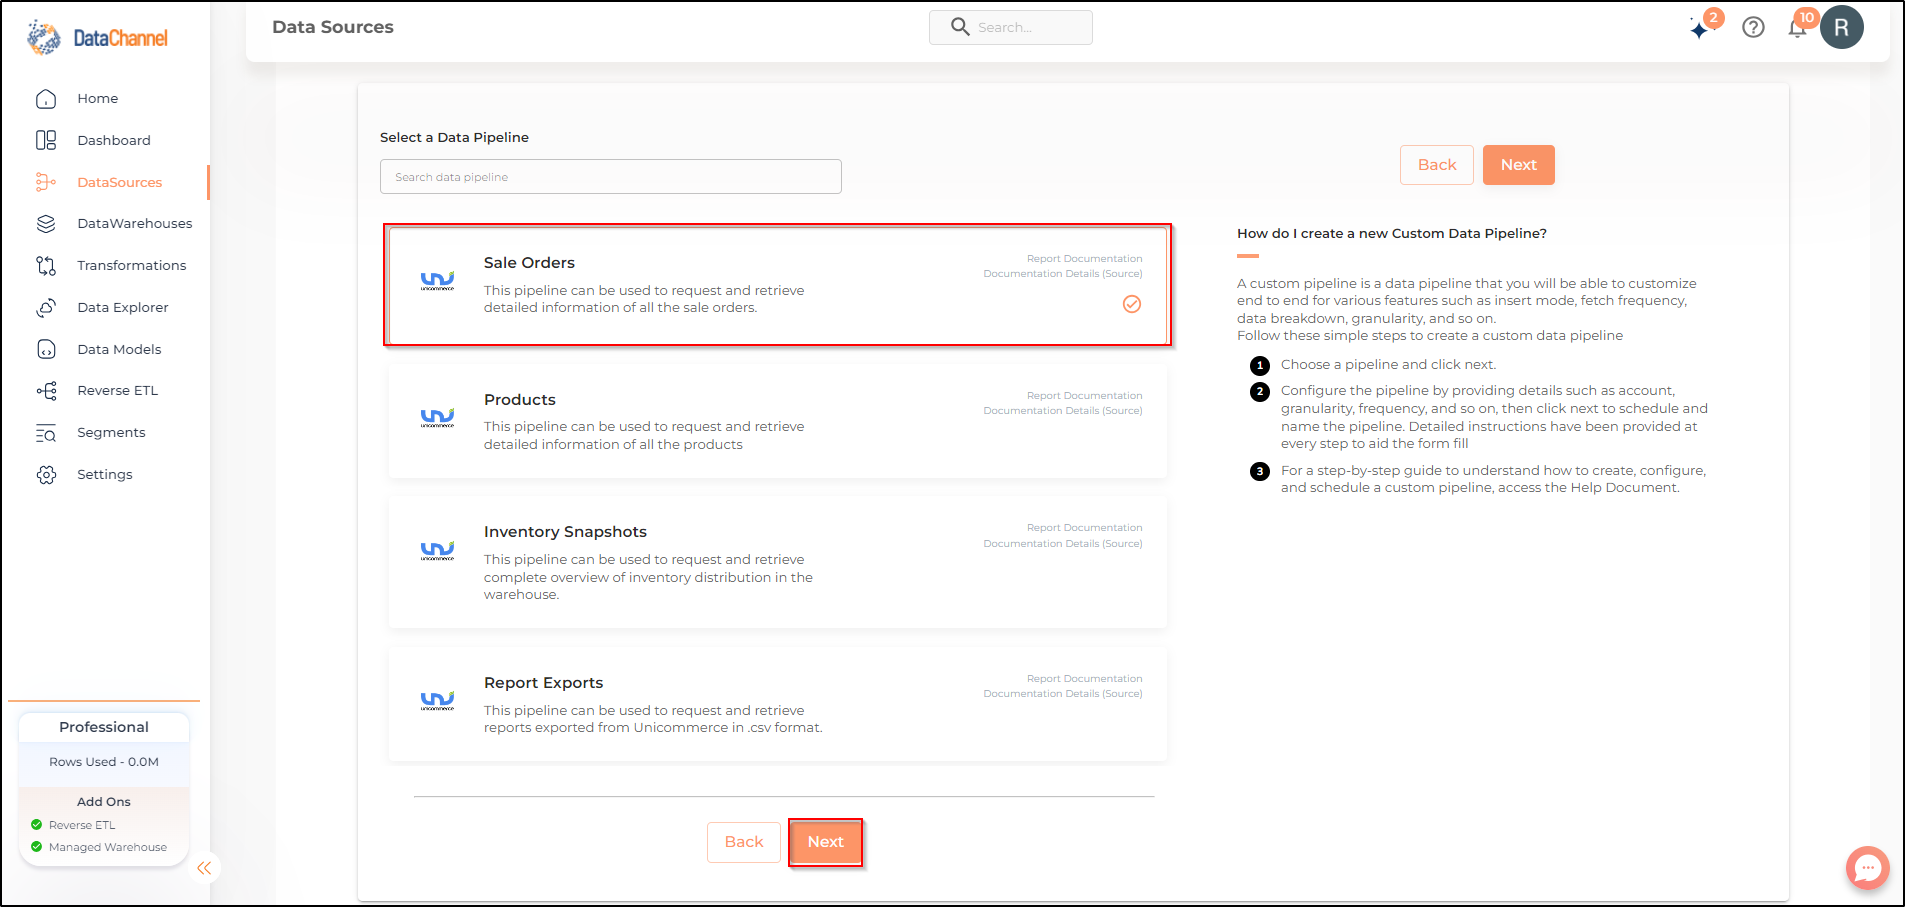The image size is (1905, 907).
Task: Open Documentation Details (Source) link for Products
Action: click(x=1063, y=411)
